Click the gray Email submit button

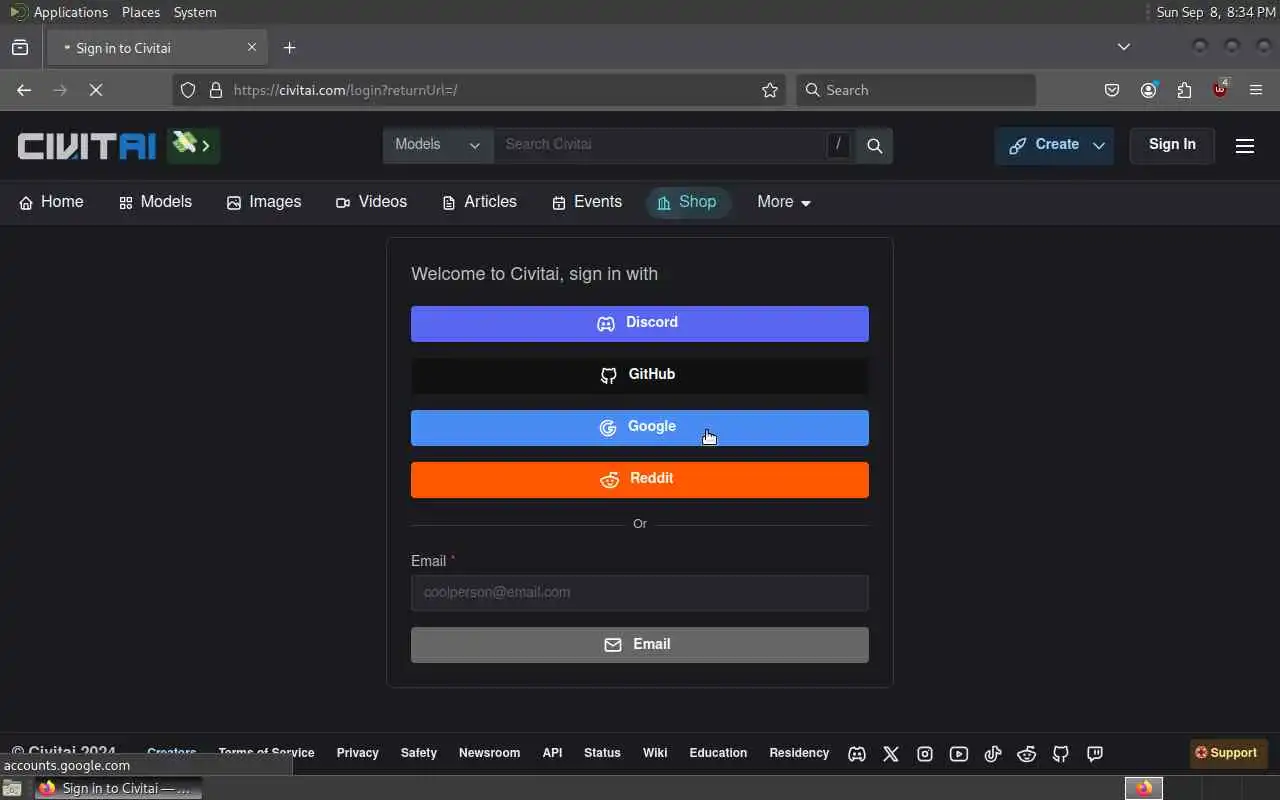pyautogui.click(x=640, y=645)
